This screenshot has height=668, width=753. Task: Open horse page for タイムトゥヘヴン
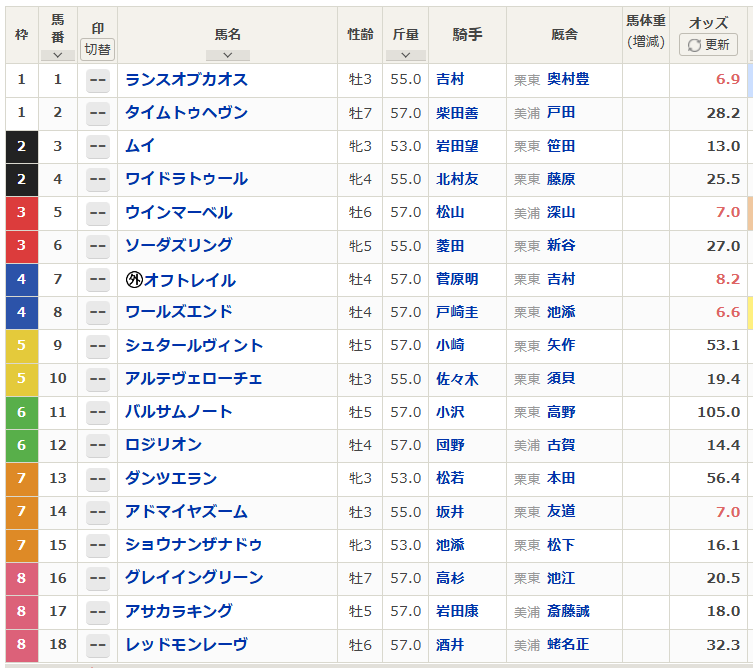click(x=186, y=113)
